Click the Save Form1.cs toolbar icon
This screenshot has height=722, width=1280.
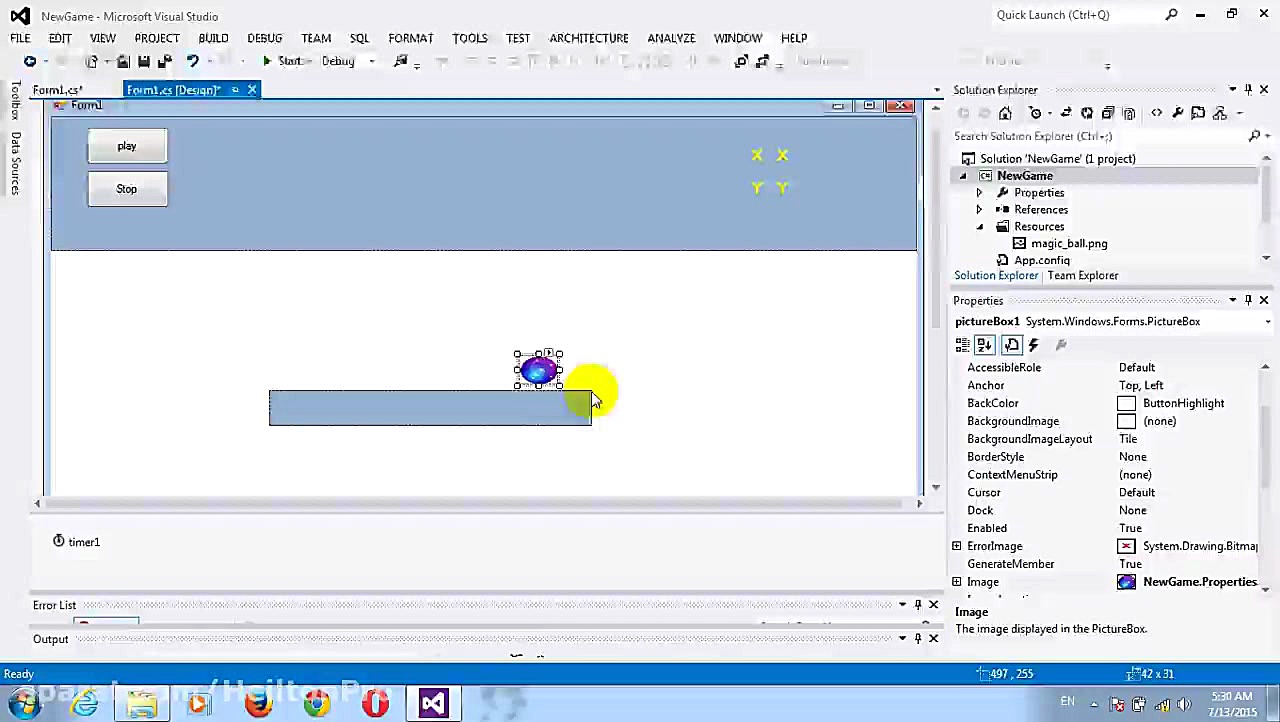tap(144, 61)
